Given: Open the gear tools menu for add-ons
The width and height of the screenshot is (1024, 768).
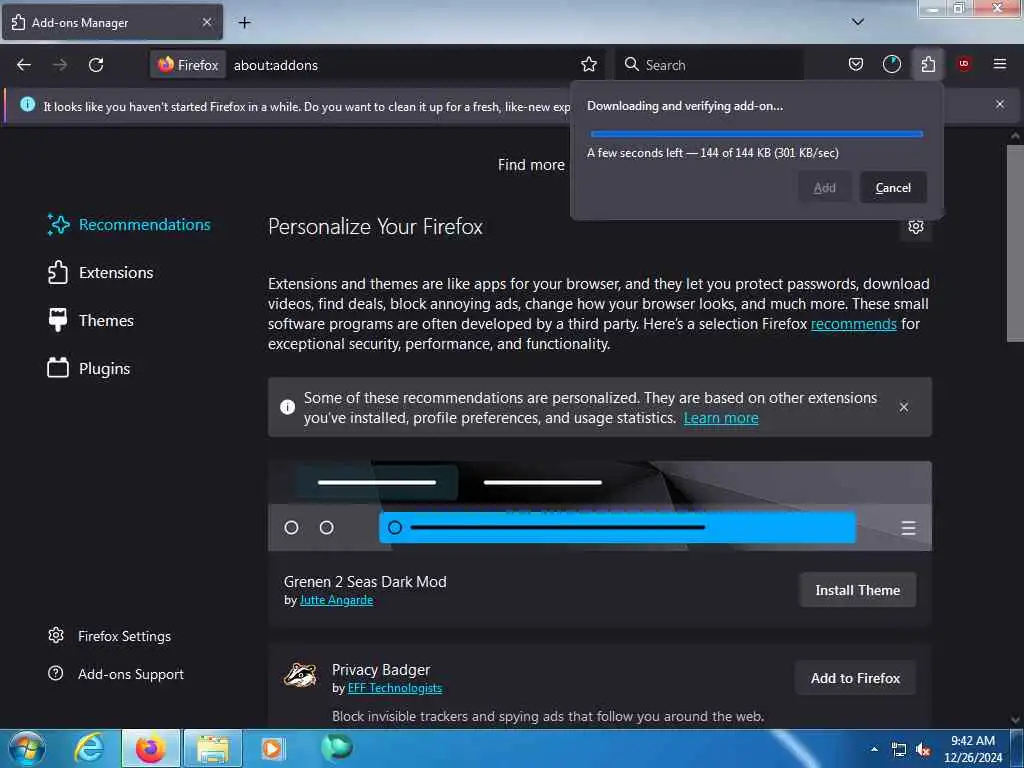Looking at the screenshot, I should click(x=916, y=227).
